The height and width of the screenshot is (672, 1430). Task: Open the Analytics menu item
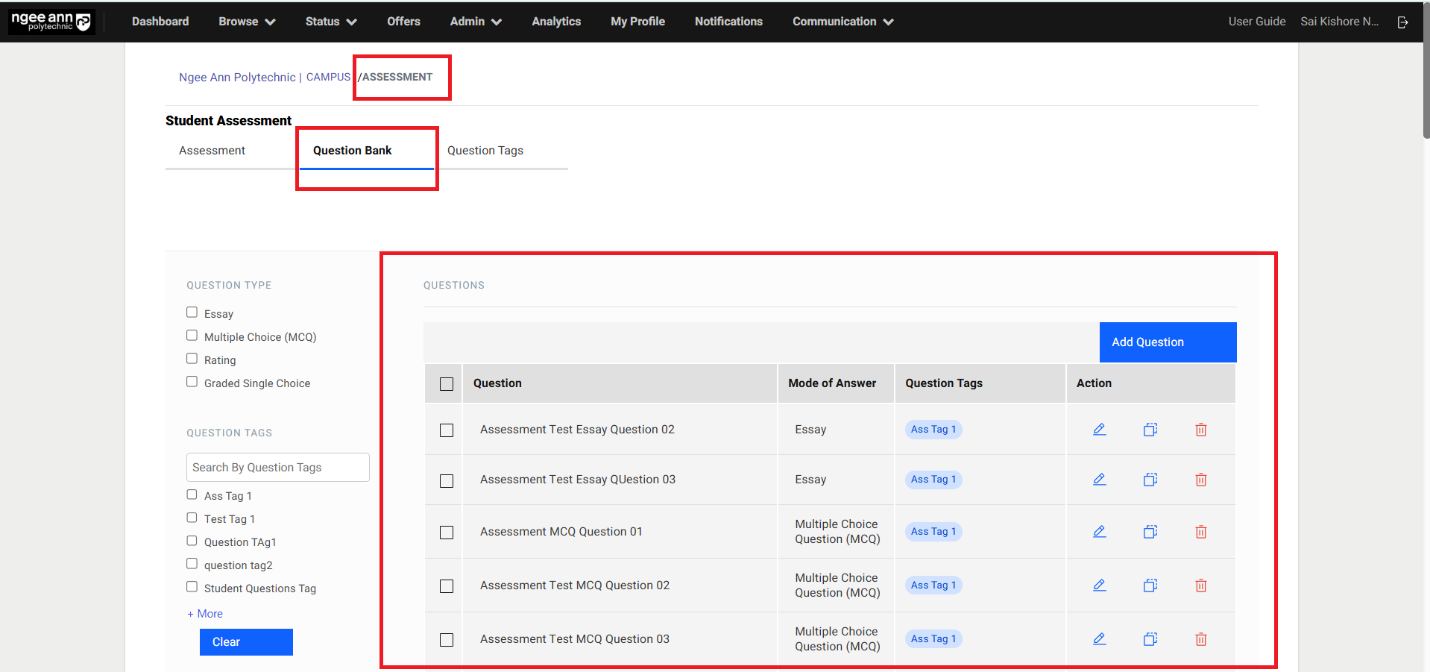556,21
